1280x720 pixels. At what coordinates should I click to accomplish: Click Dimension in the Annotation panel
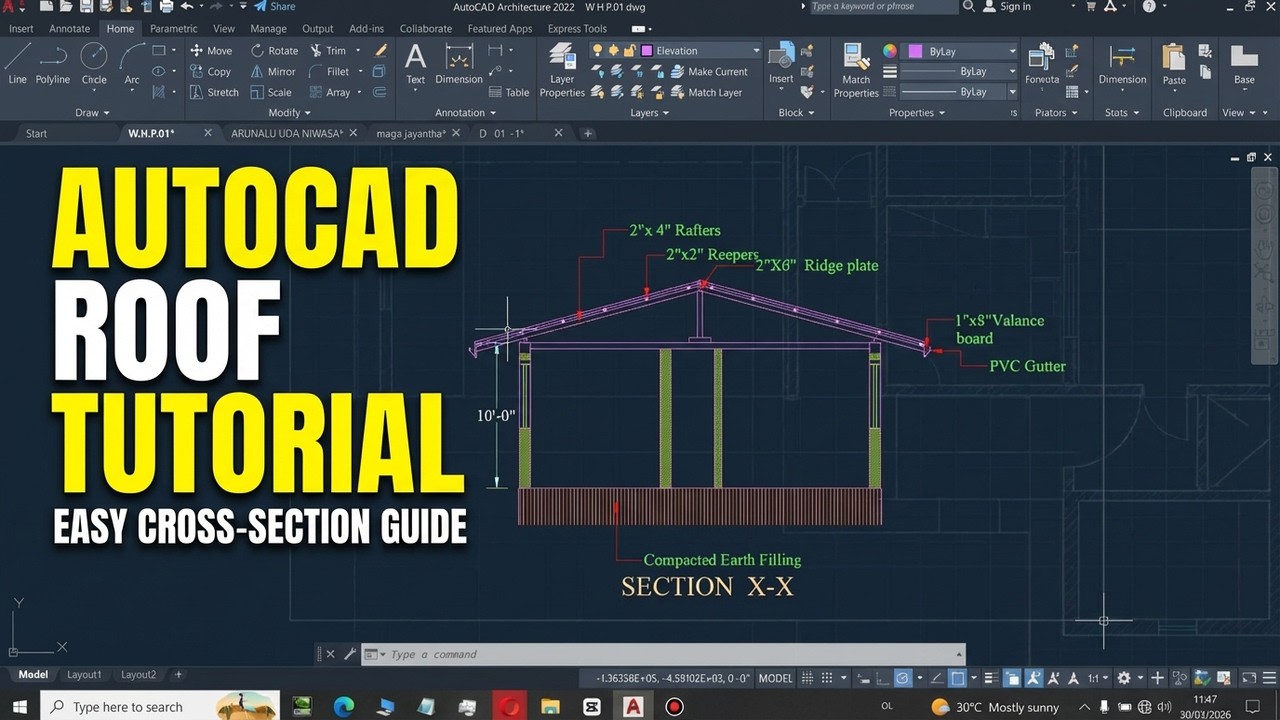(459, 64)
